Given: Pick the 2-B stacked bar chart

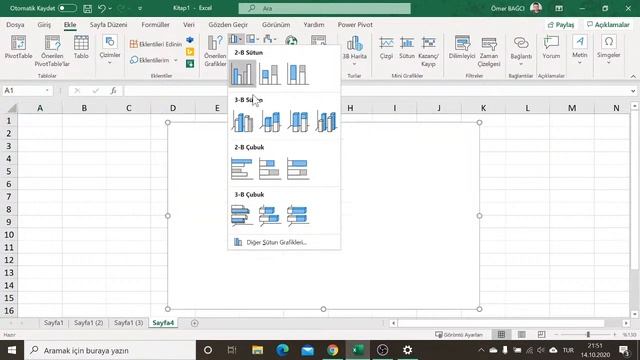Looking at the screenshot, I should (x=270, y=169).
